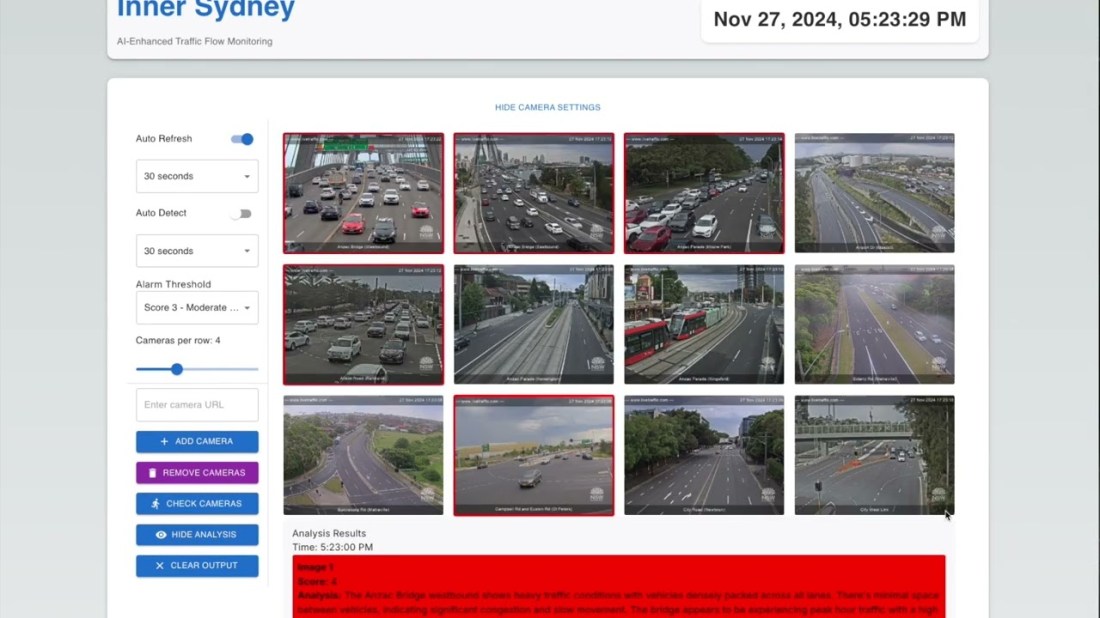Click the X icon on Clear Output

pyautogui.click(x=159, y=566)
